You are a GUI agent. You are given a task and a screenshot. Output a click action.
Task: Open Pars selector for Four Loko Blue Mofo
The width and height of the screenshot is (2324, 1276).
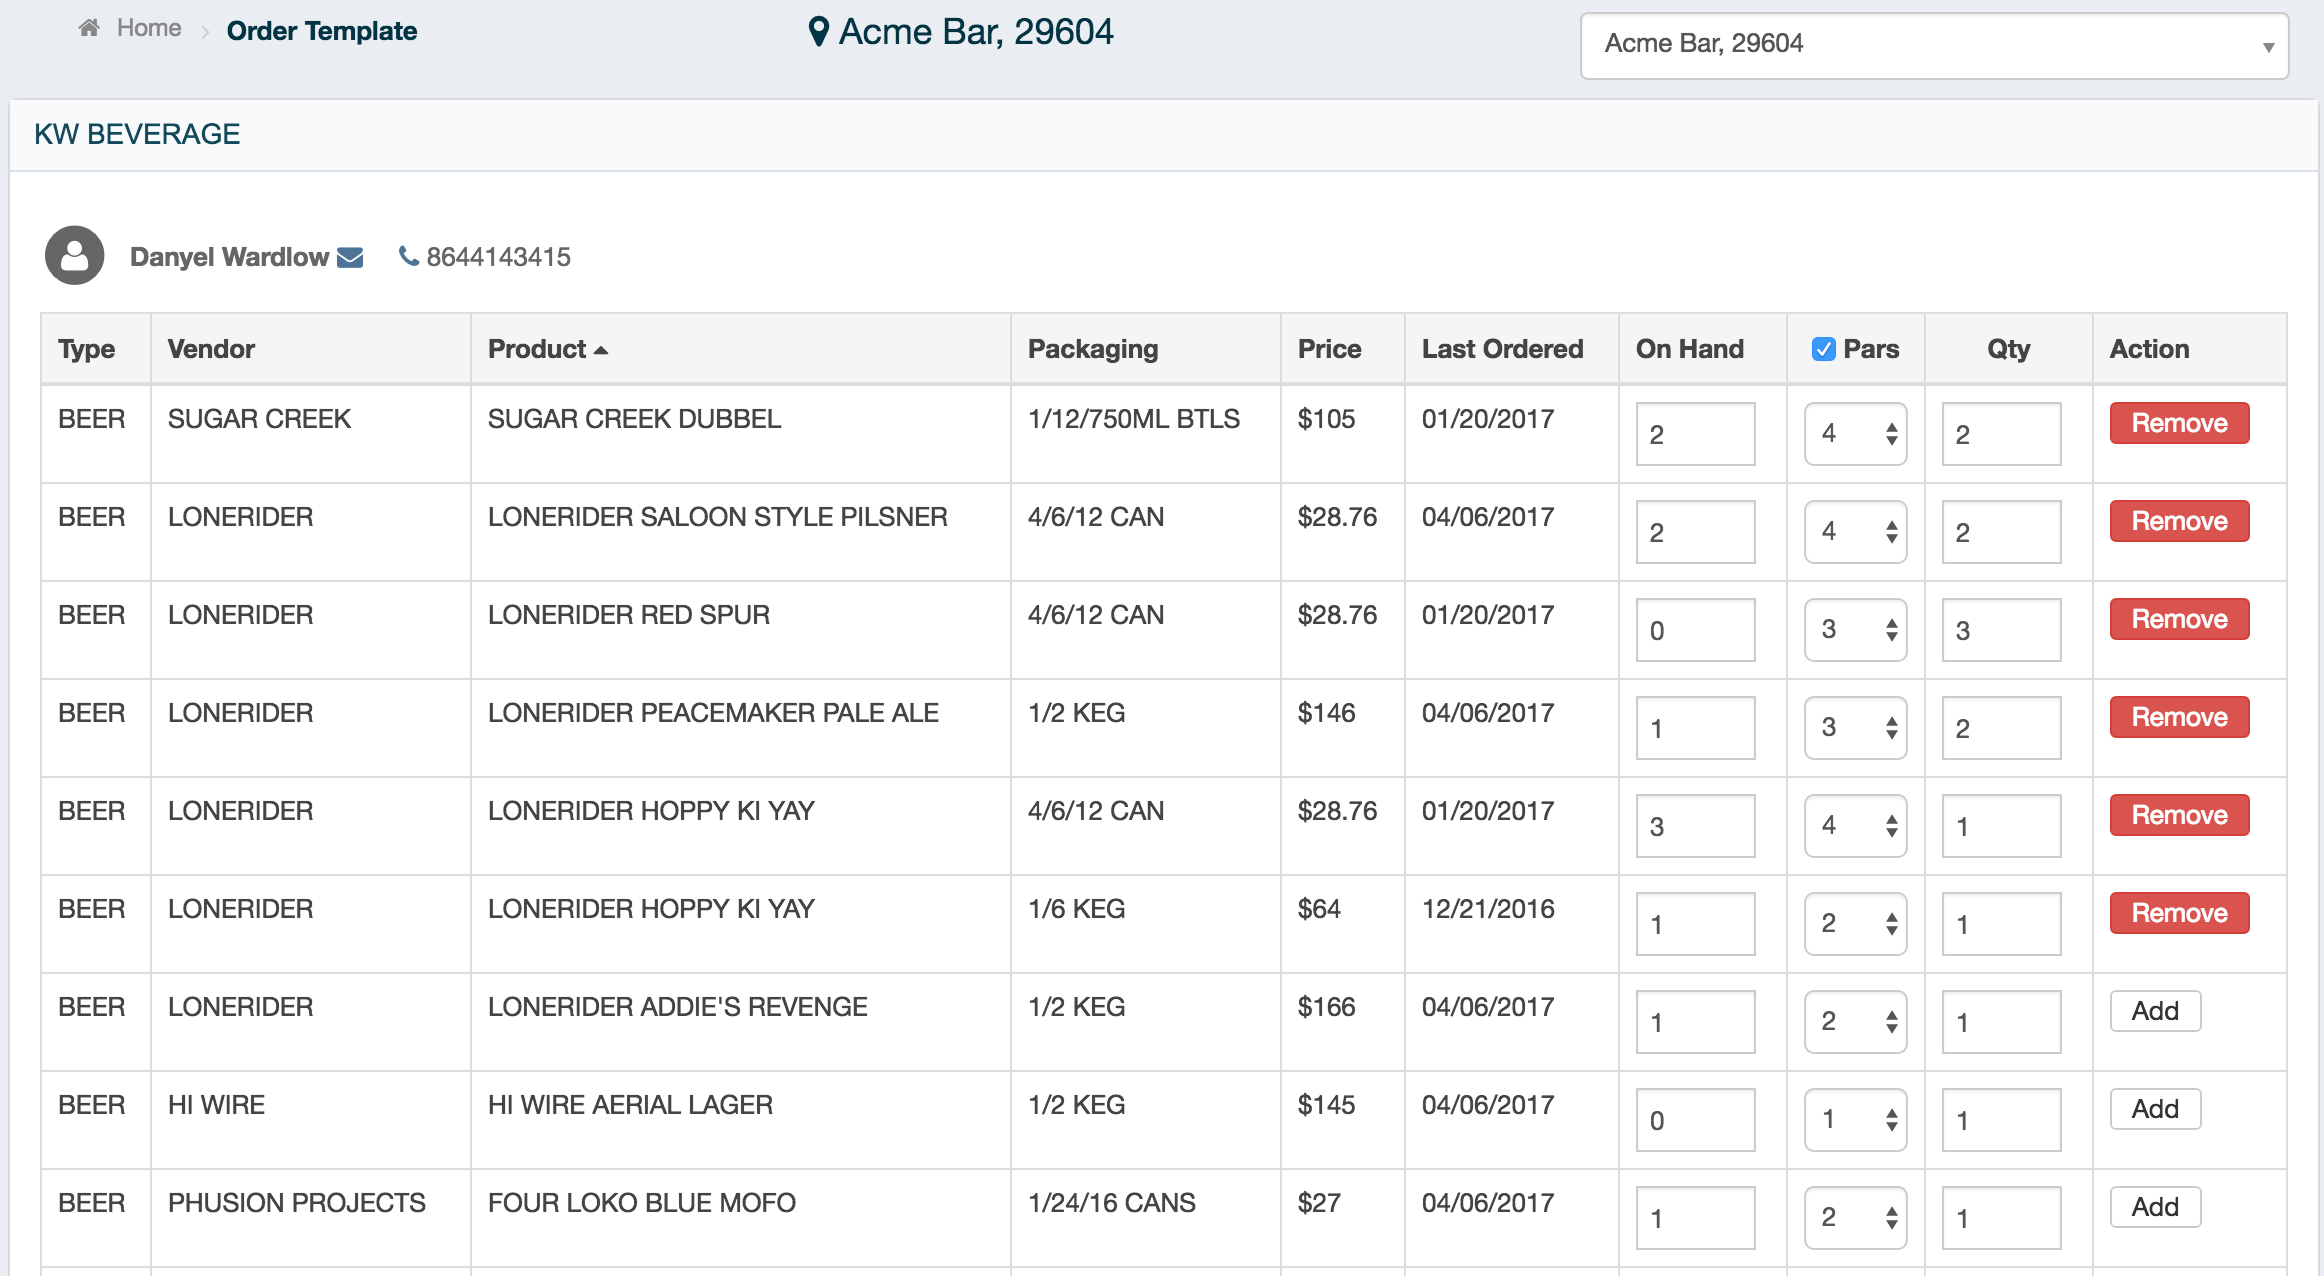pos(1855,1218)
